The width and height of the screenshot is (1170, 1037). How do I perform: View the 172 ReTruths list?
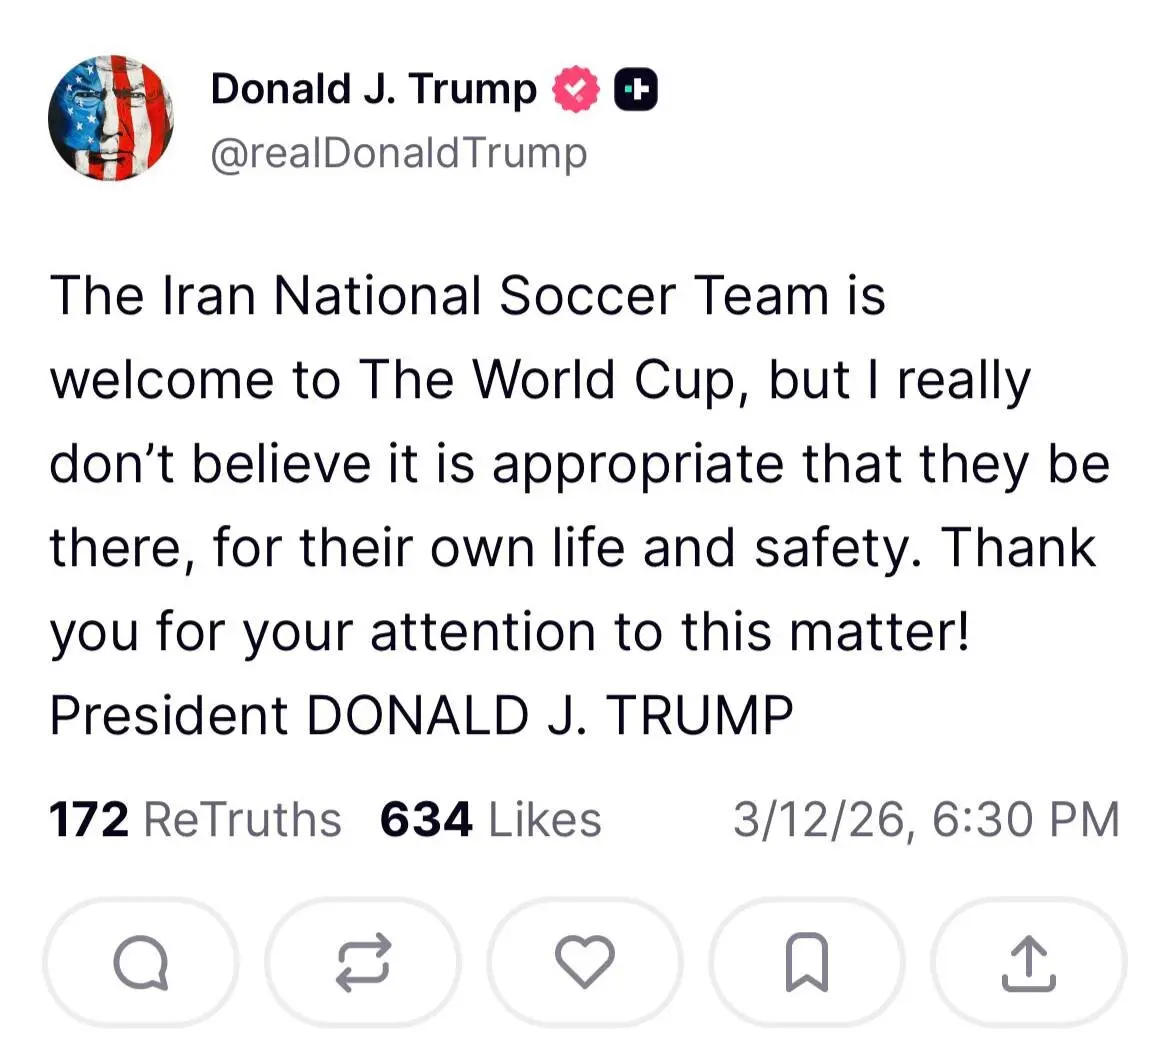tap(196, 820)
